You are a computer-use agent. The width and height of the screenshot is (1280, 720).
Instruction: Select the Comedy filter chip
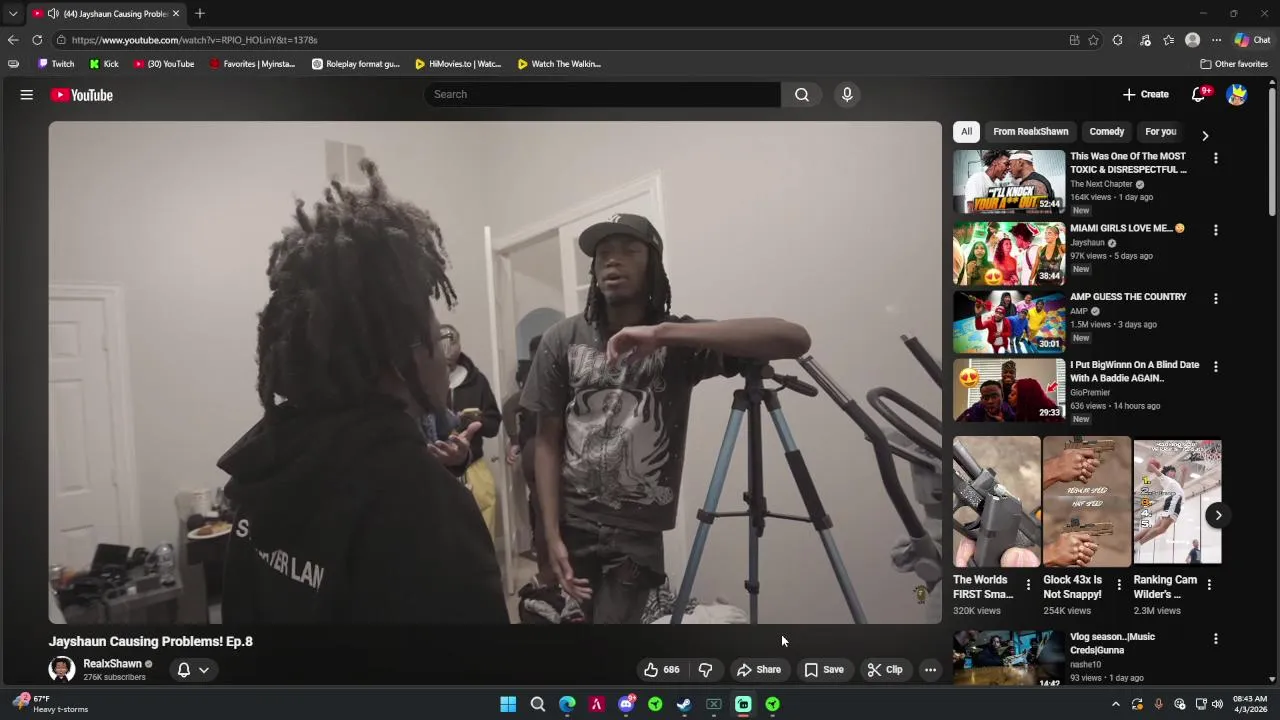pyautogui.click(x=1107, y=131)
